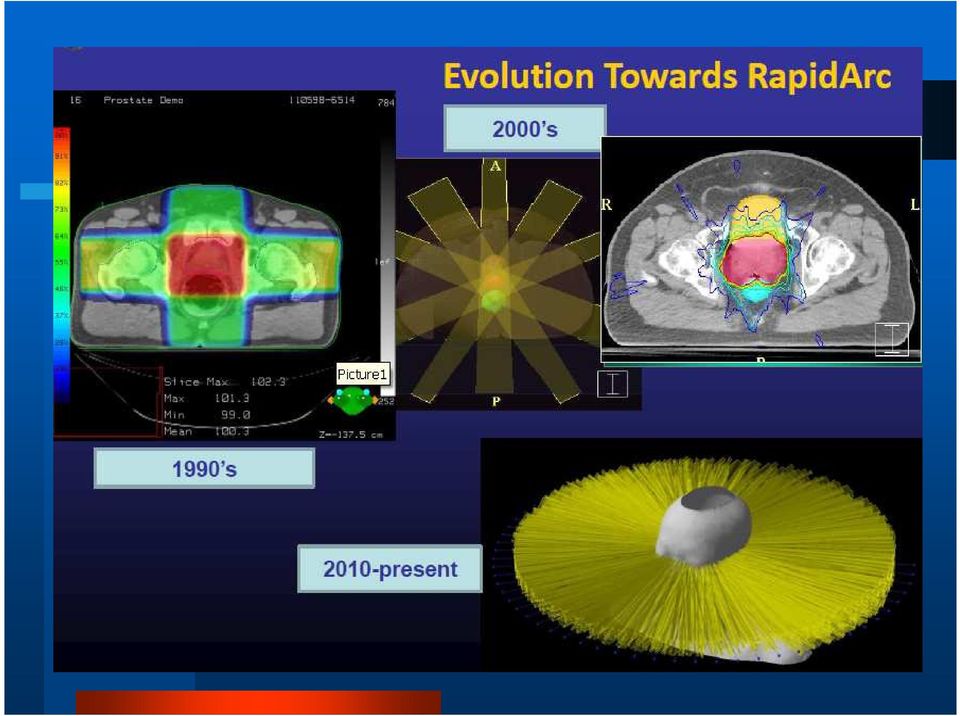Click the 'R' right-side marker on the CT
The height and width of the screenshot is (716, 960).
tap(607, 205)
